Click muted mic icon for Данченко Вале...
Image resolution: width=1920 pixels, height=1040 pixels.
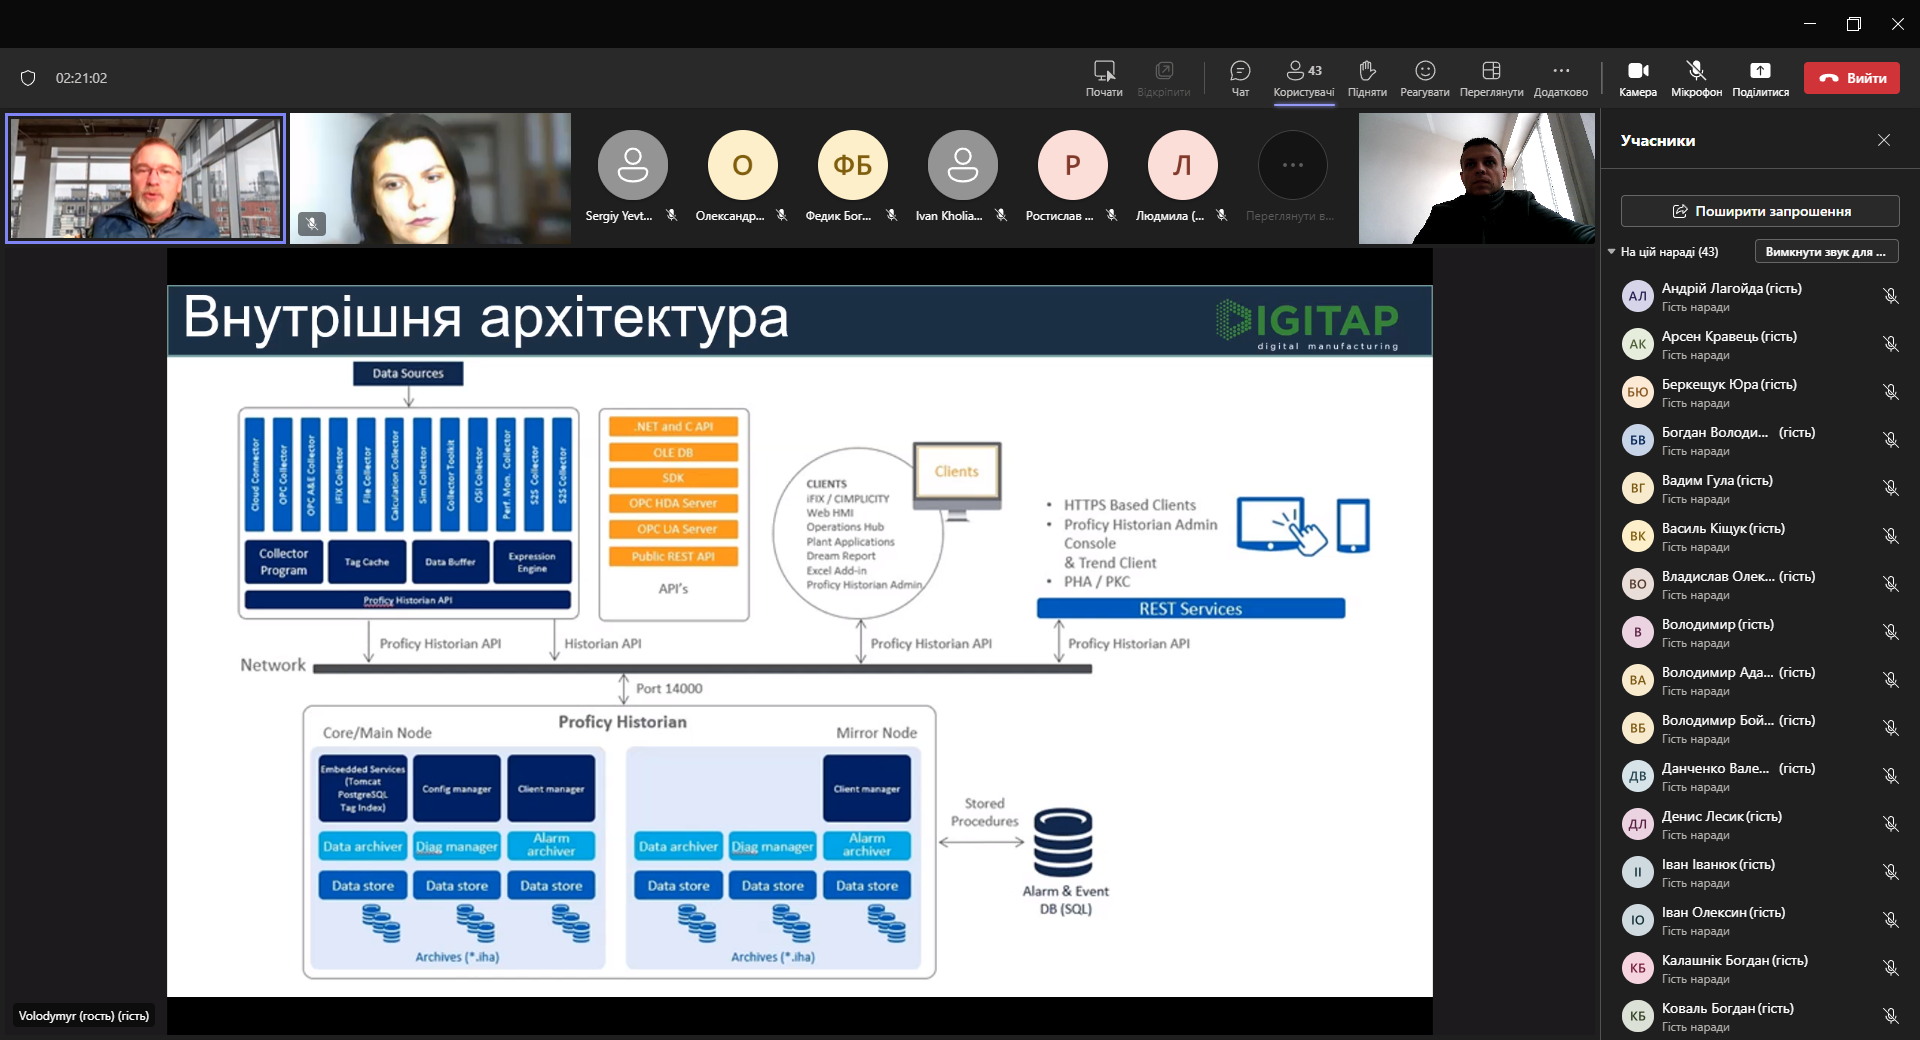(1890, 776)
